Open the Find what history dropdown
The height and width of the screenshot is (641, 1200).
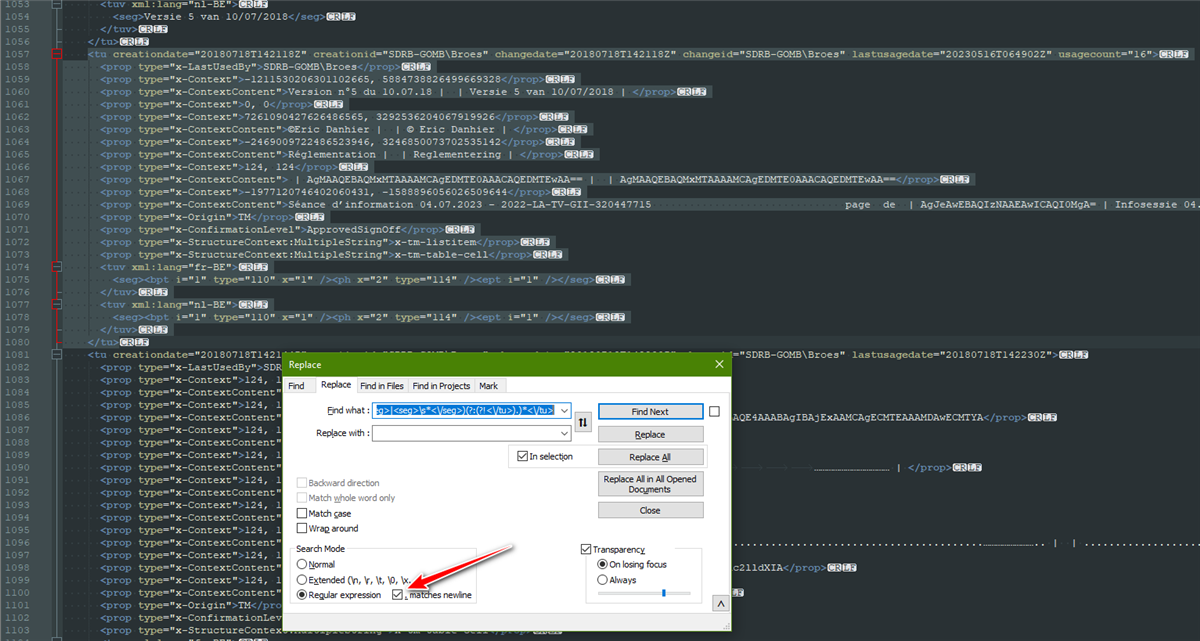pos(565,410)
